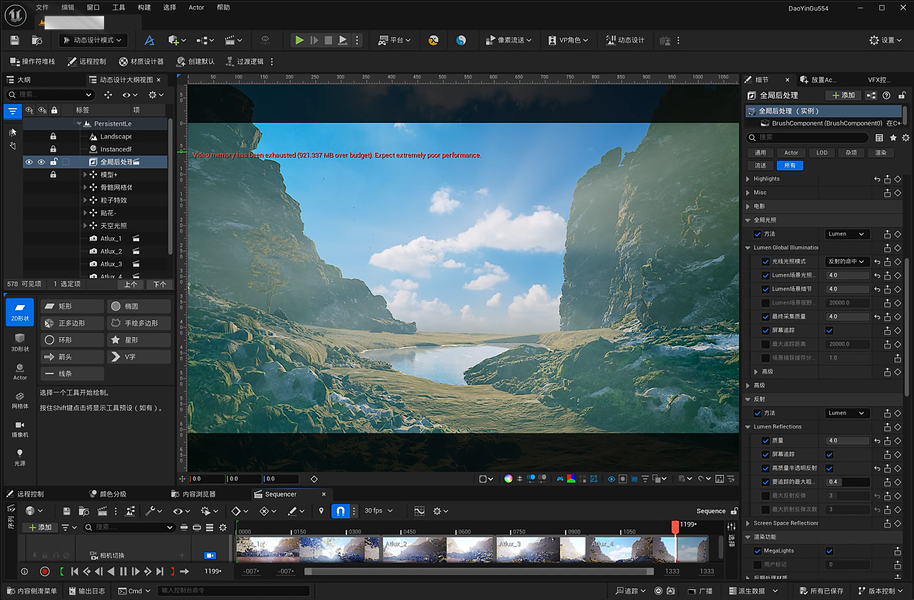
Task: Toggle the outliner filter icon
Action: coord(13,111)
